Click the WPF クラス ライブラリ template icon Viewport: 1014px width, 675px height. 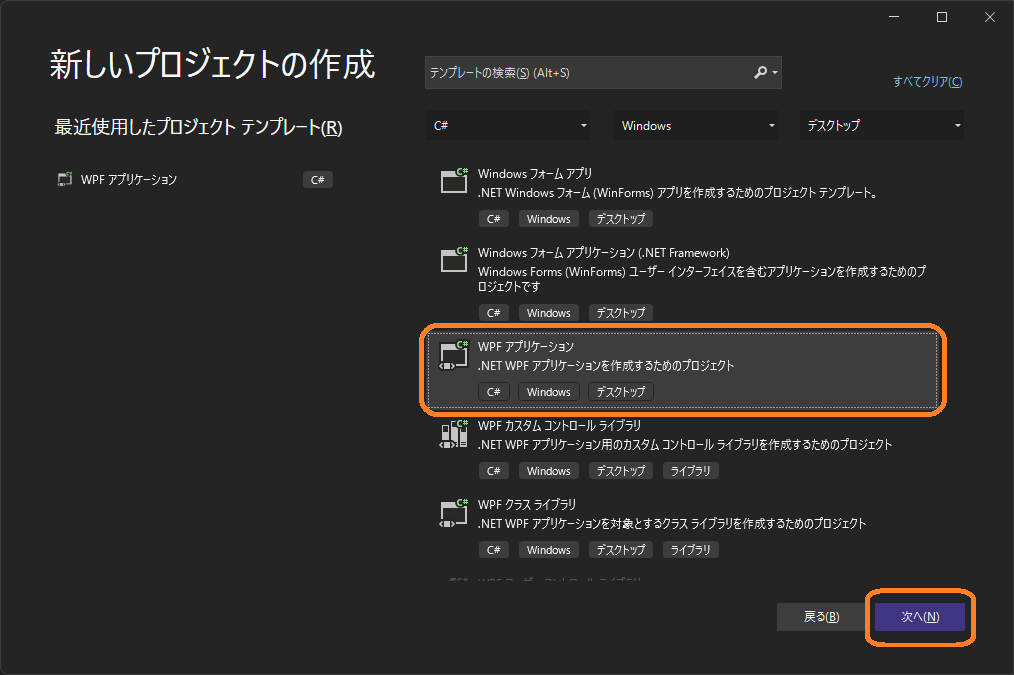click(x=454, y=513)
